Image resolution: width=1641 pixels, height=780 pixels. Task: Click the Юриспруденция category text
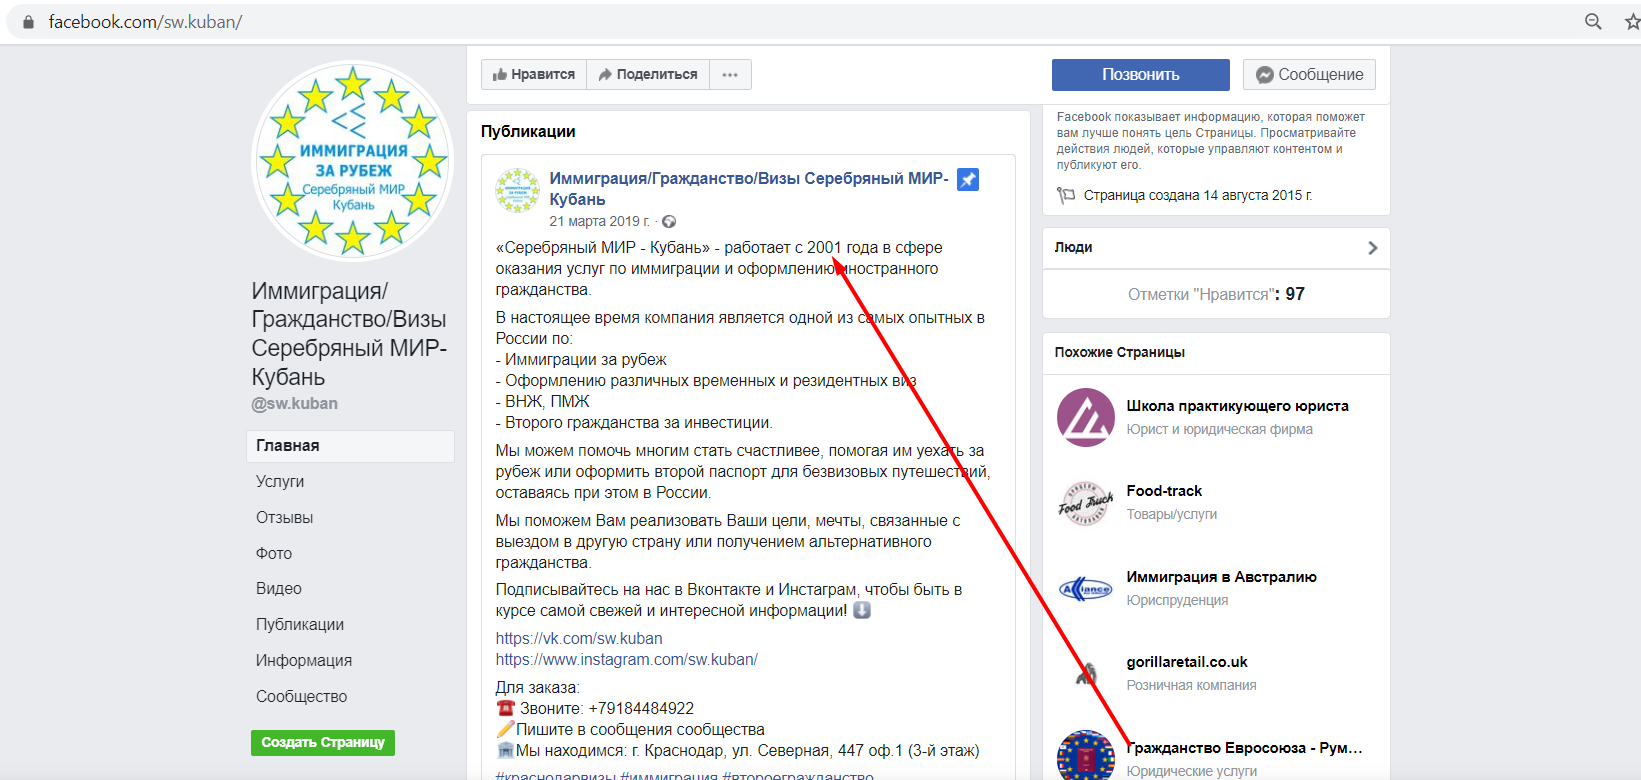pyautogui.click(x=1177, y=600)
